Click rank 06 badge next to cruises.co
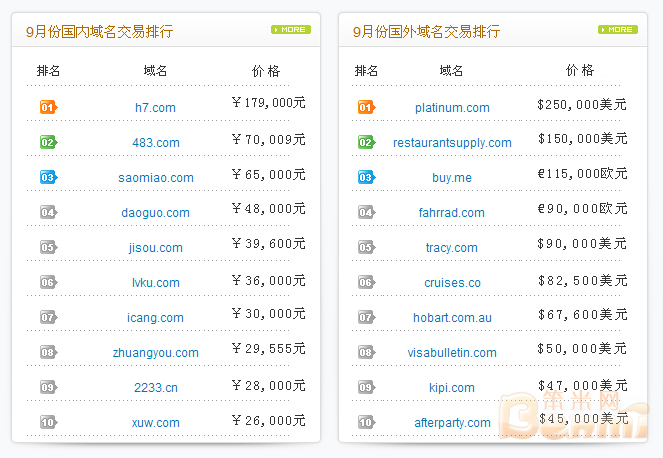 [x=367, y=282]
